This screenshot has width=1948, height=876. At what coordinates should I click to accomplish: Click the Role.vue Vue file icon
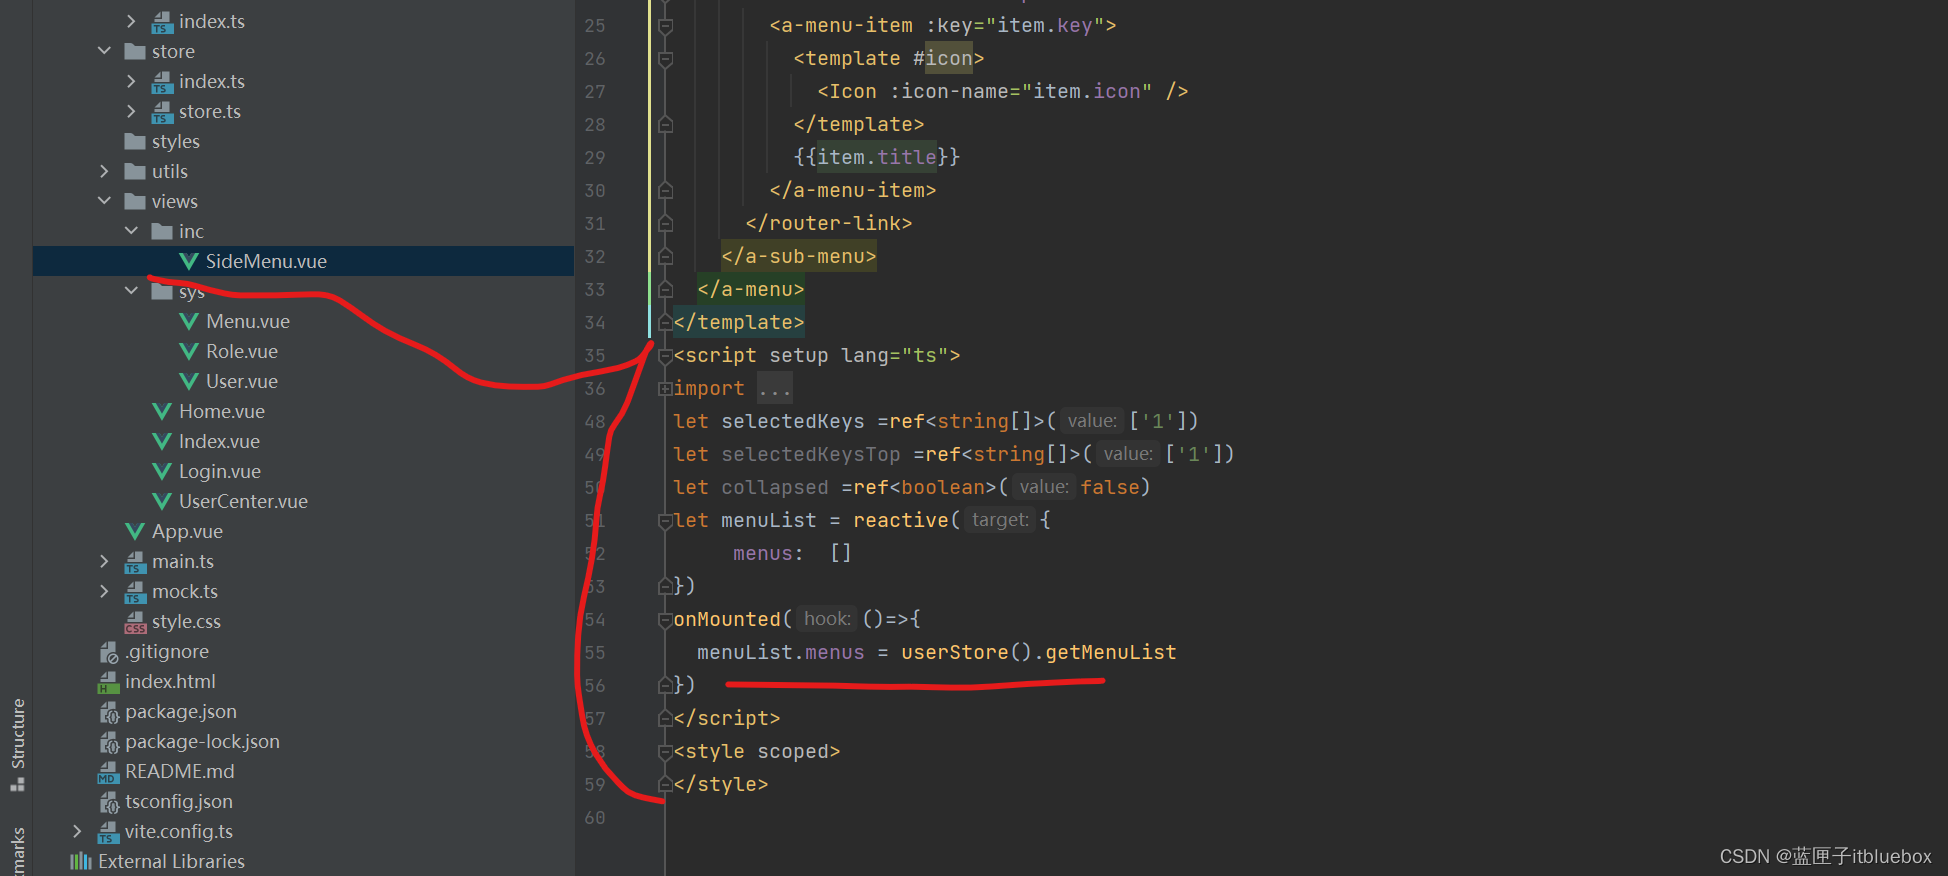click(188, 351)
